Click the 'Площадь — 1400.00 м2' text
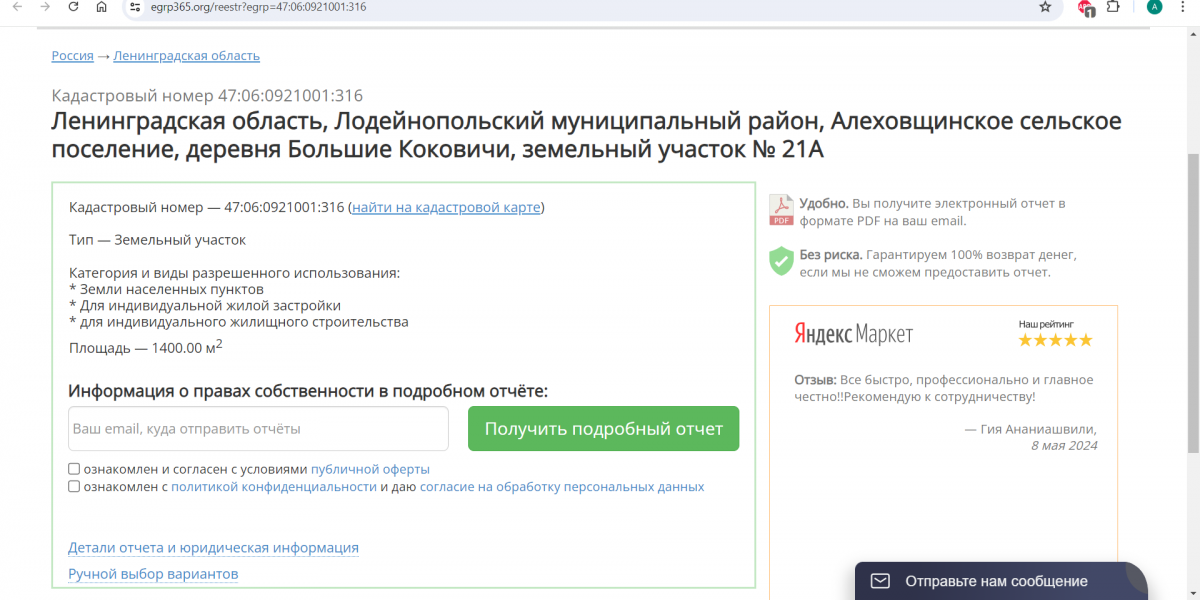Image resolution: width=1200 pixels, height=600 pixels. [146, 347]
